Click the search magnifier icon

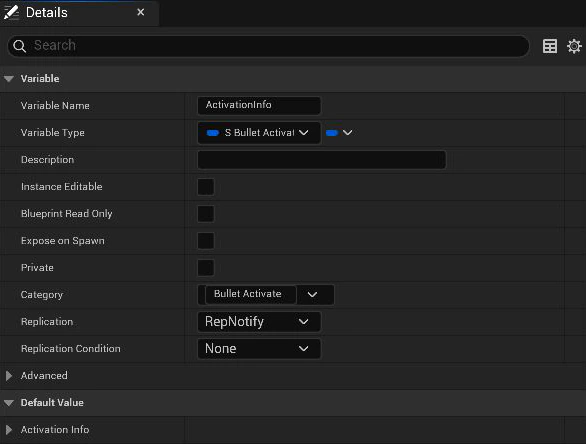click(x=19, y=46)
